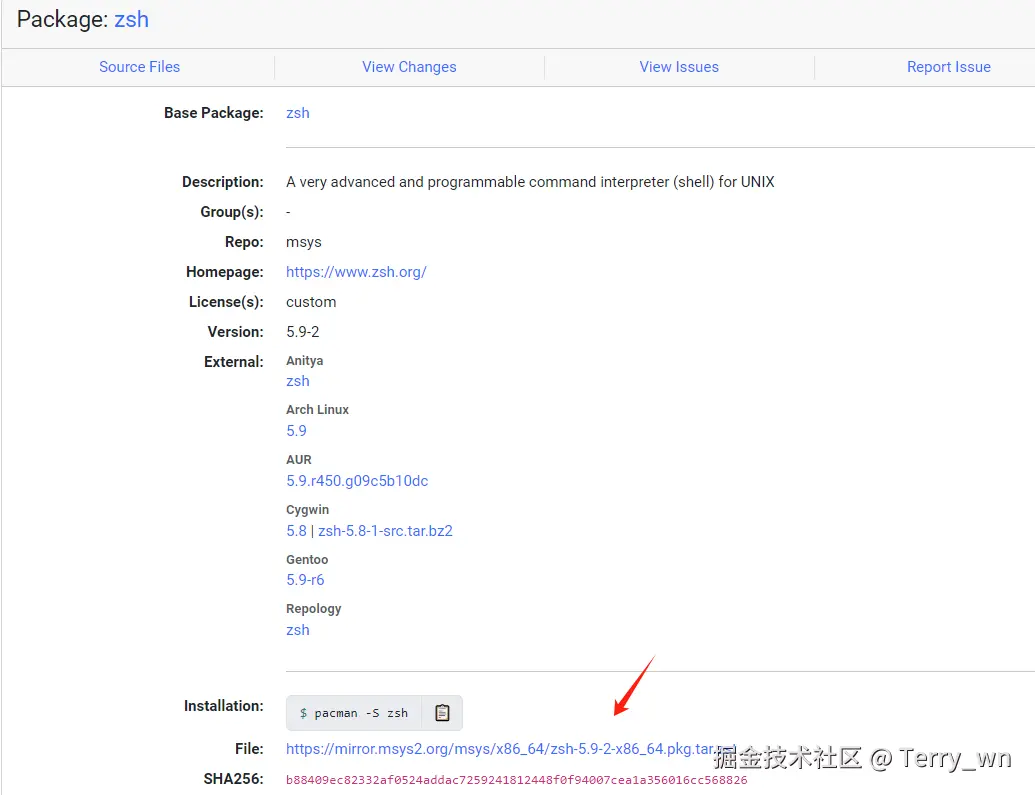The width and height of the screenshot is (1035, 795).
Task: Open AUR version 5.9.r450.g09c5b10dc link
Action: (357, 481)
